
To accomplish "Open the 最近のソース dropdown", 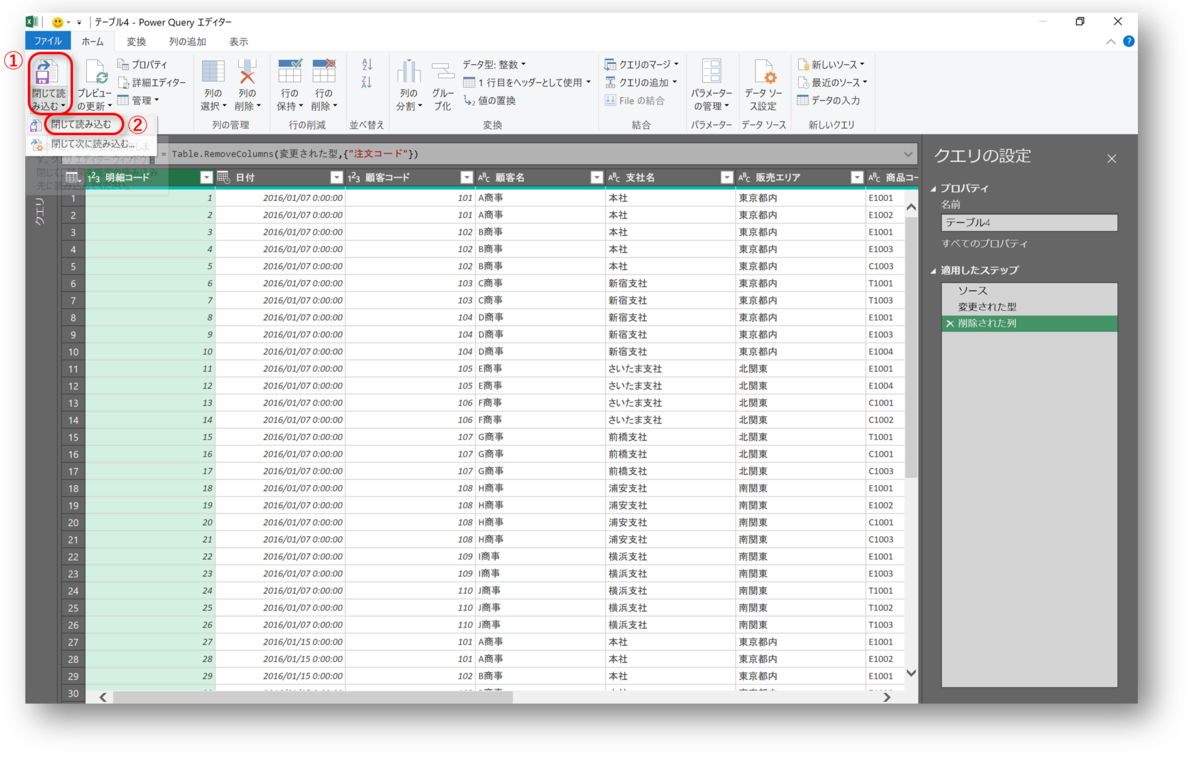I will pyautogui.click(x=832, y=83).
